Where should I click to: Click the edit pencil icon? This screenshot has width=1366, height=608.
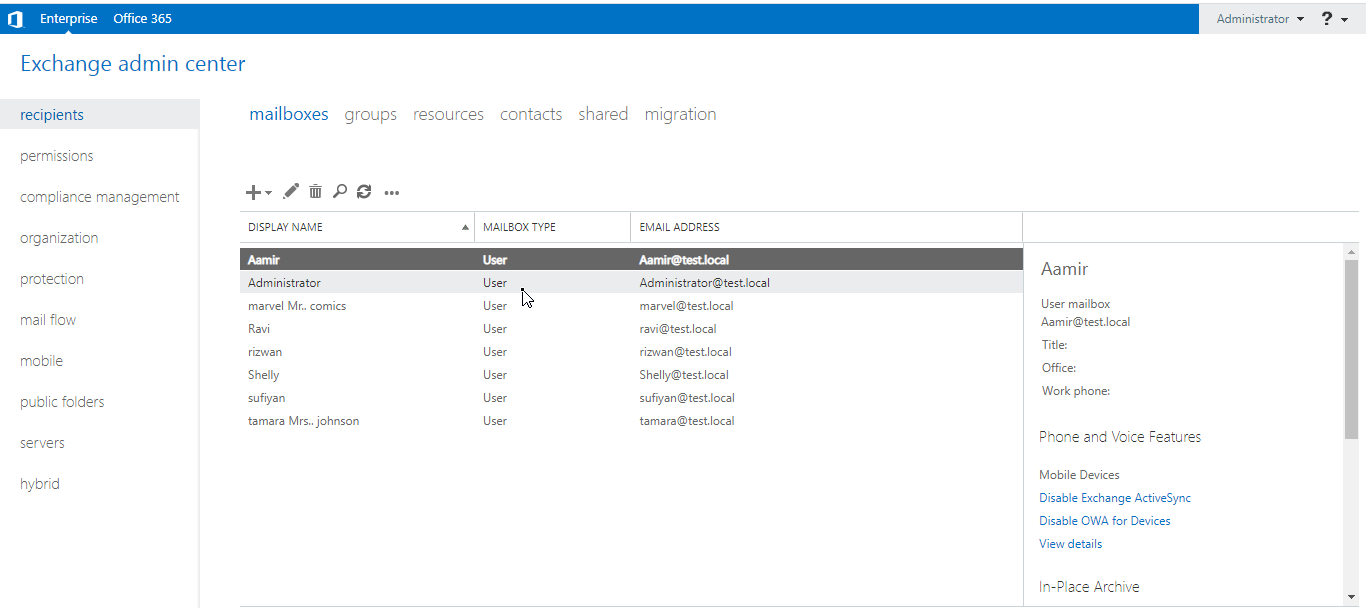(291, 191)
